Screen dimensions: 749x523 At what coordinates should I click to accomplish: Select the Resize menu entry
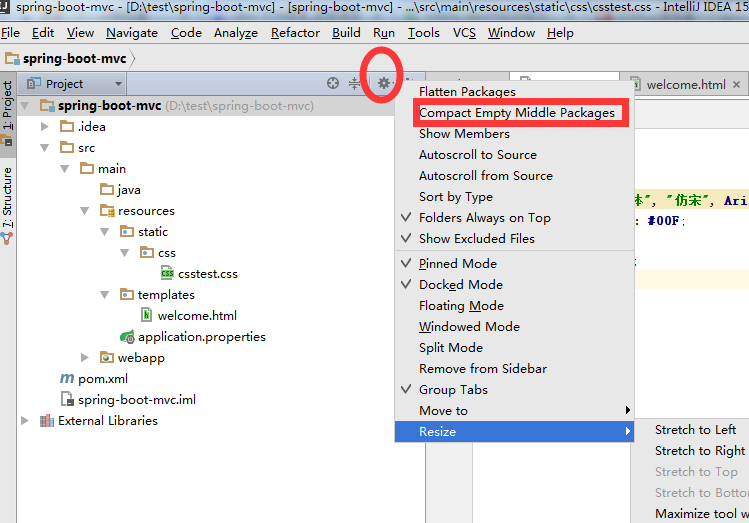point(514,432)
